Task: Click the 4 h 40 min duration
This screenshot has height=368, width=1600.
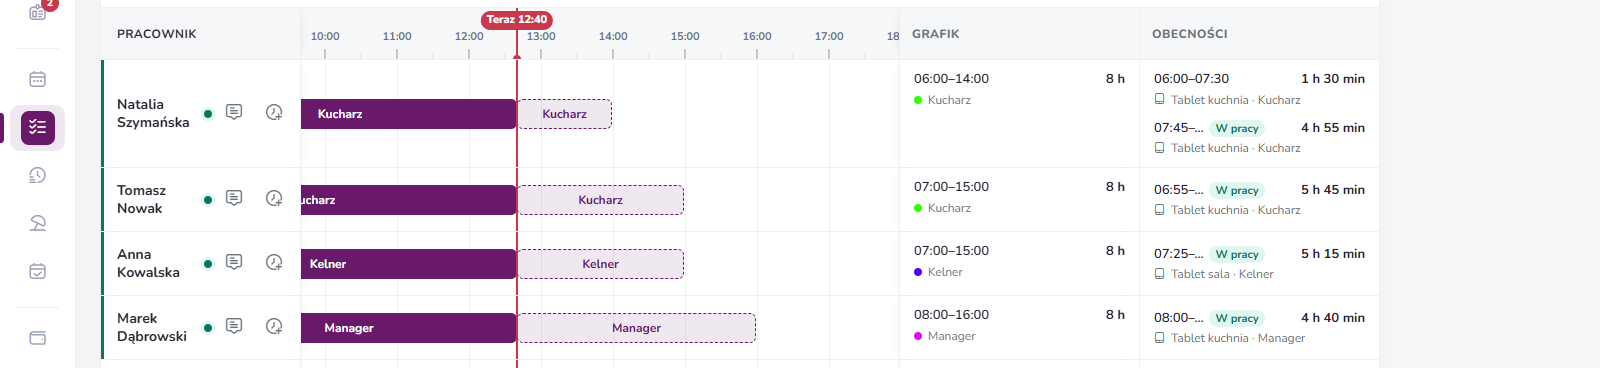Action: pyautogui.click(x=1333, y=317)
